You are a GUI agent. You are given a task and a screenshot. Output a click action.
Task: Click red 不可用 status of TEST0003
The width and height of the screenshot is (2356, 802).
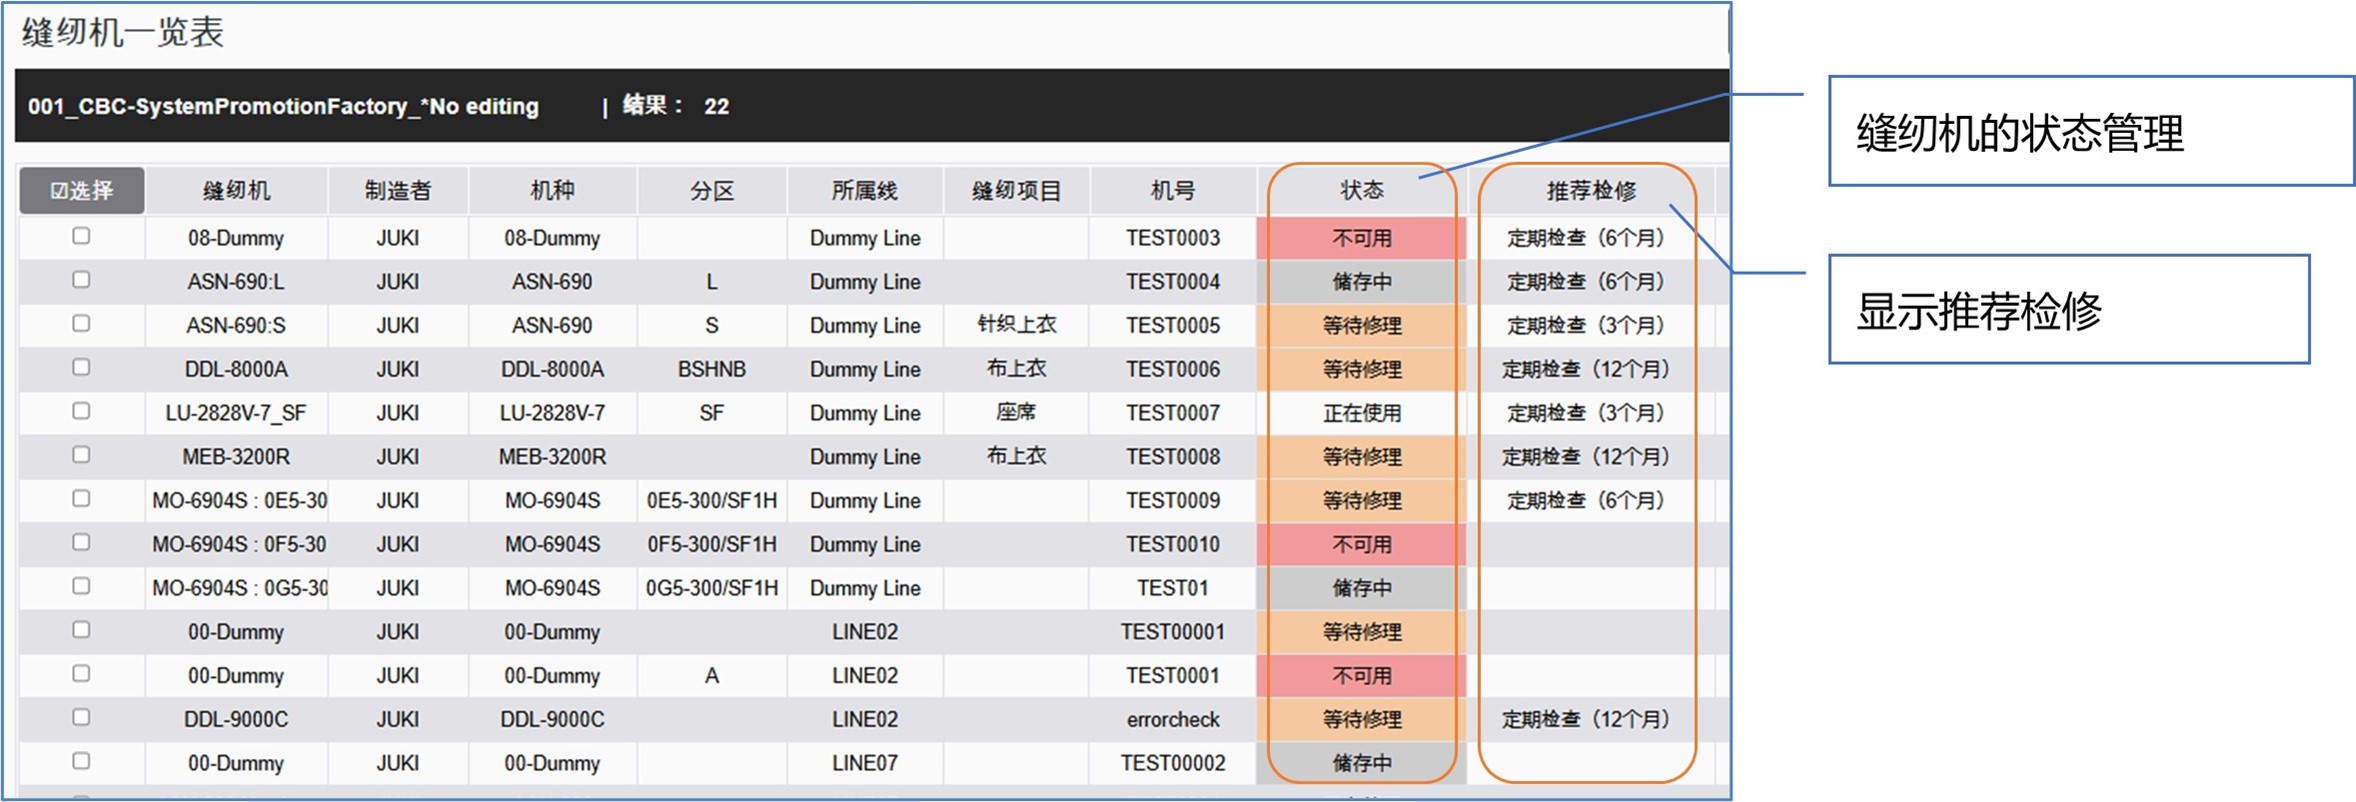[1361, 238]
